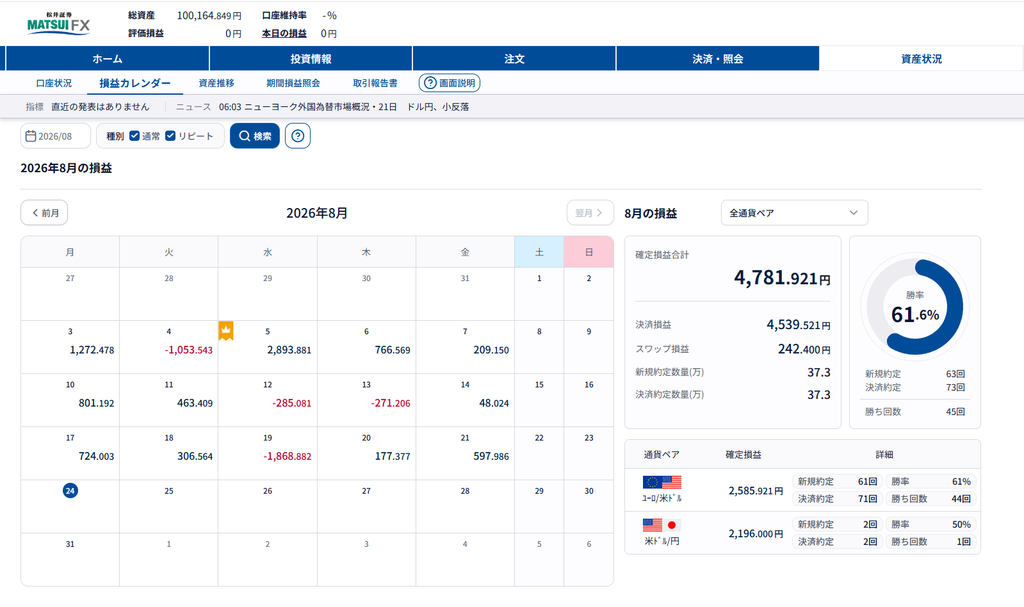Click the ユーロ/米ドル profit 2,585.921円
The height and width of the screenshot is (607, 1024).
pyautogui.click(x=756, y=490)
